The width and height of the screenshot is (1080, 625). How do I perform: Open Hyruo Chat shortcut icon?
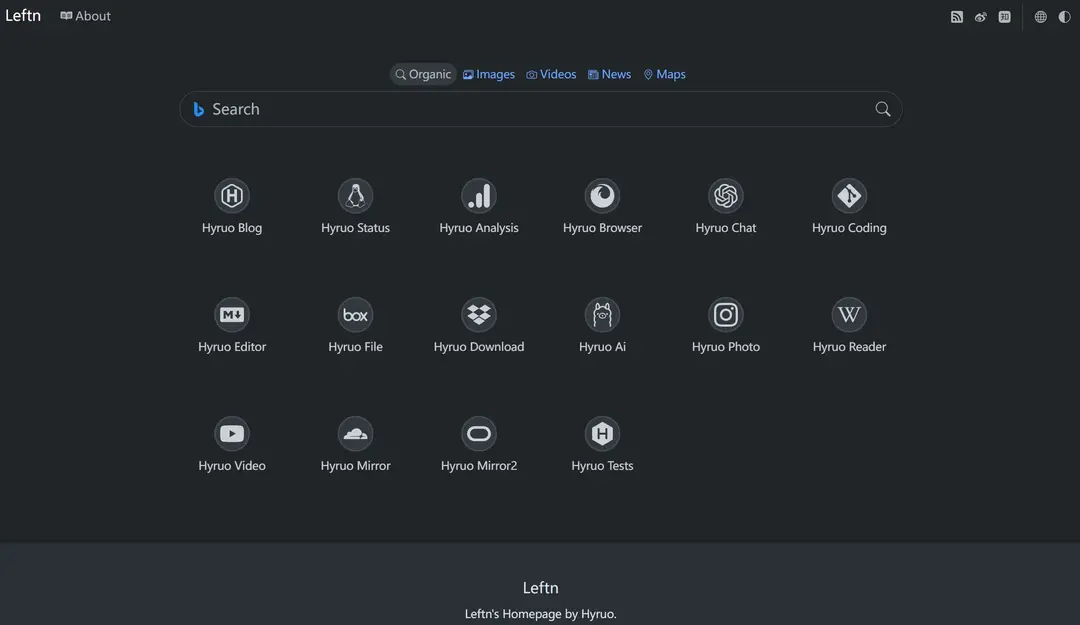pos(726,196)
